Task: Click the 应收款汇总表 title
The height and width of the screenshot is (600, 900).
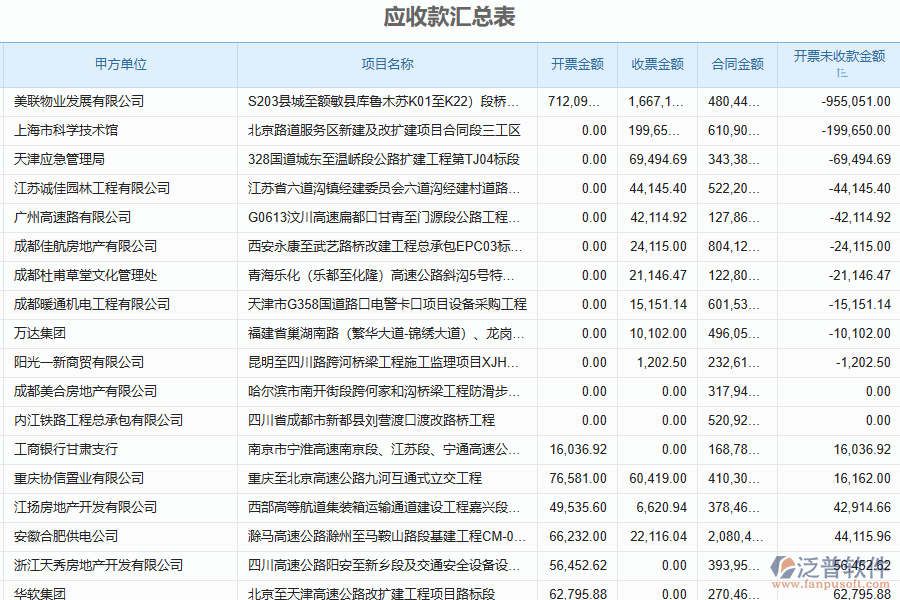Action: click(449, 16)
